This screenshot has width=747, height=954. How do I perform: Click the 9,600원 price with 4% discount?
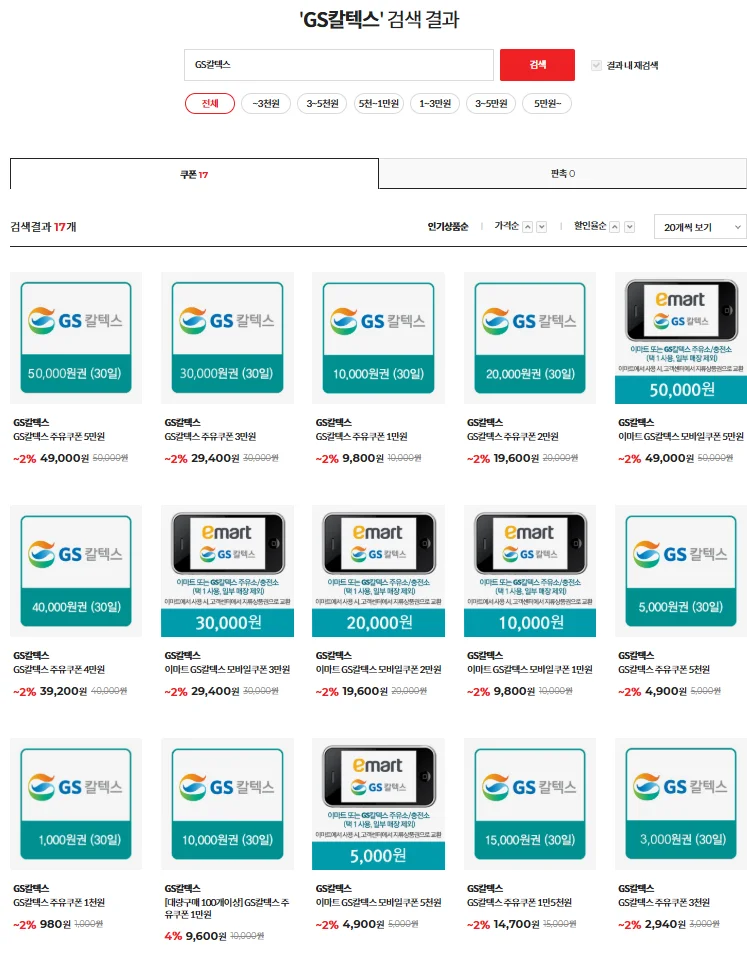pyautogui.click(x=206, y=936)
